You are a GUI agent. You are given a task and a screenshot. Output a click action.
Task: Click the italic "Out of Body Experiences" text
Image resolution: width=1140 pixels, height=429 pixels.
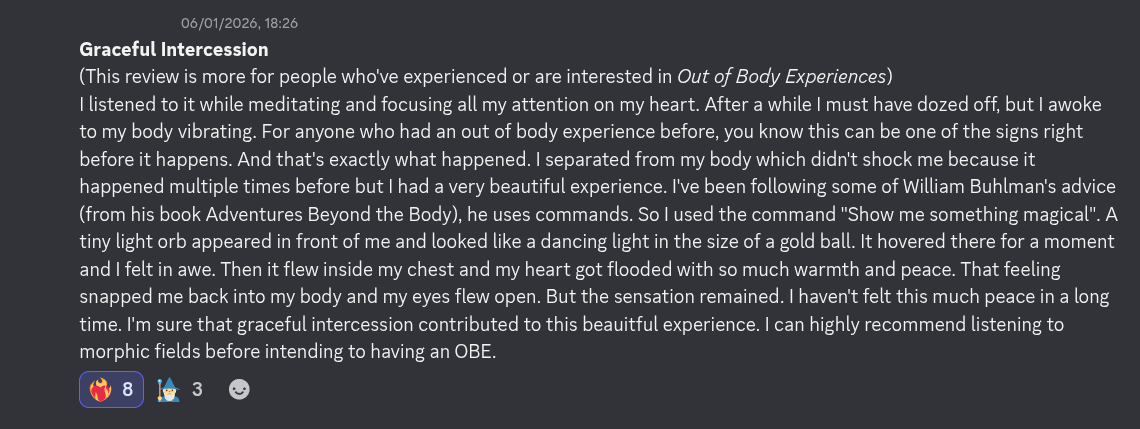pos(781,76)
